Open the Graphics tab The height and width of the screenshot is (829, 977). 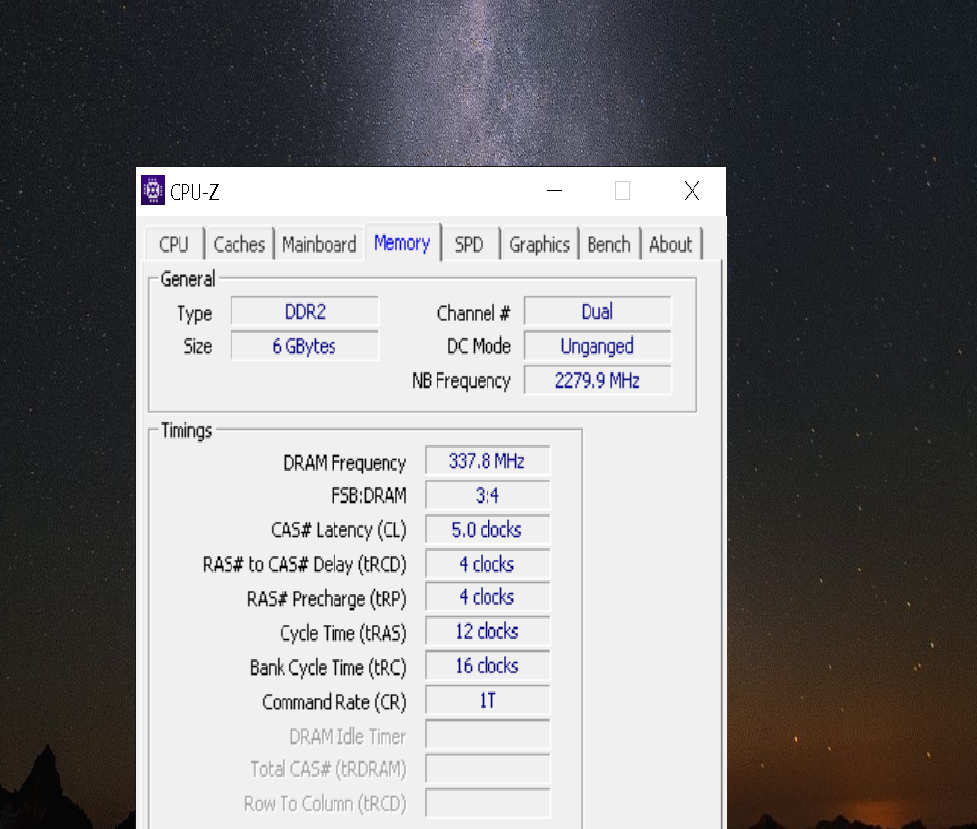tap(540, 244)
